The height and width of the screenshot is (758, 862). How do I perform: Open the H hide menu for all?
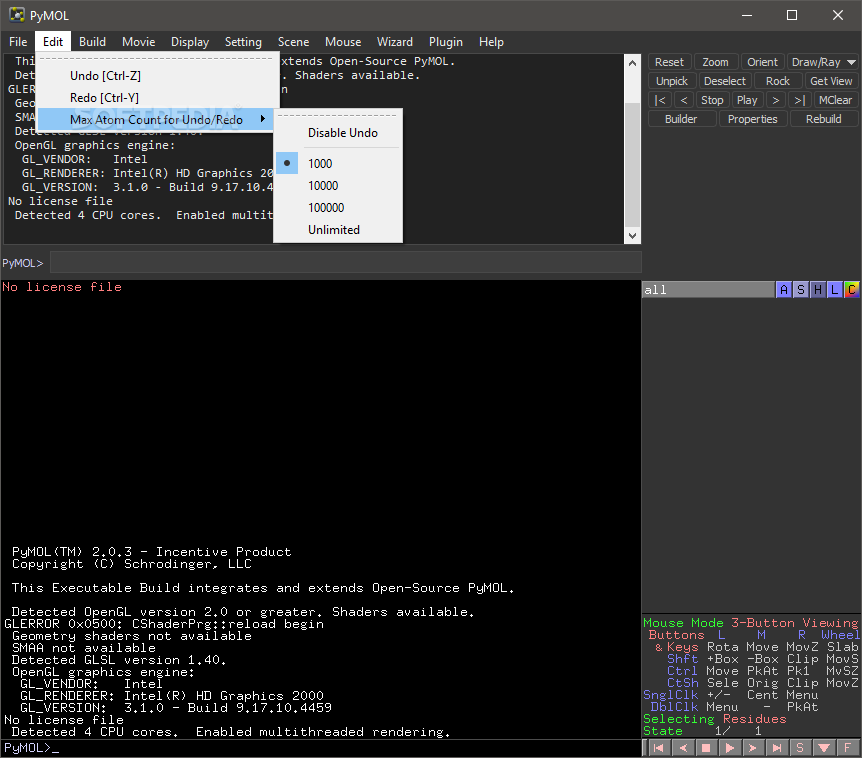click(818, 290)
